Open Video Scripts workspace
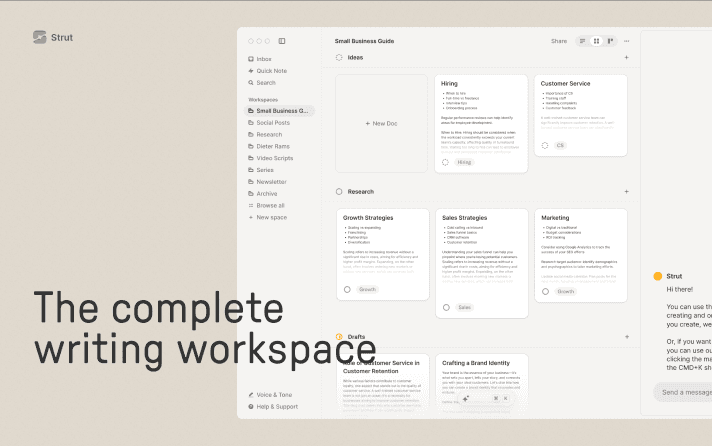Viewport: 712px width, 446px height. click(271, 158)
